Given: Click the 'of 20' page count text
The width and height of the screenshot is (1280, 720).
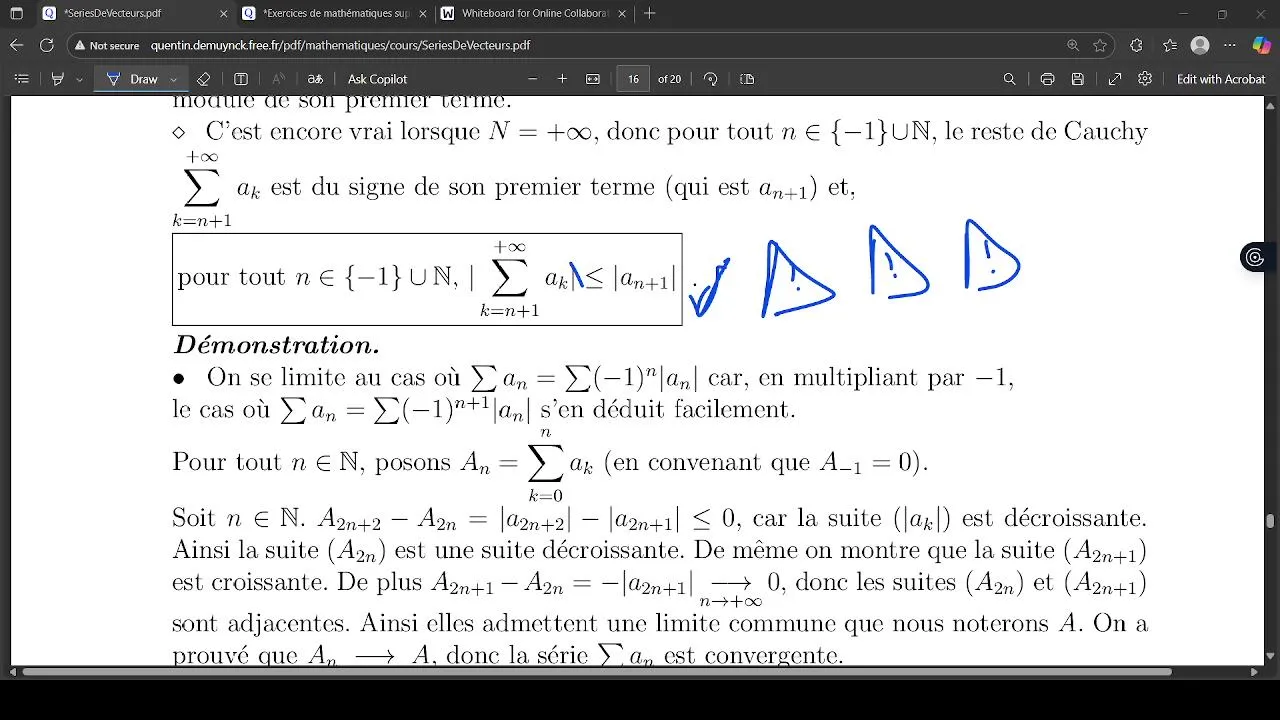Looking at the screenshot, I should click(669, 79).
